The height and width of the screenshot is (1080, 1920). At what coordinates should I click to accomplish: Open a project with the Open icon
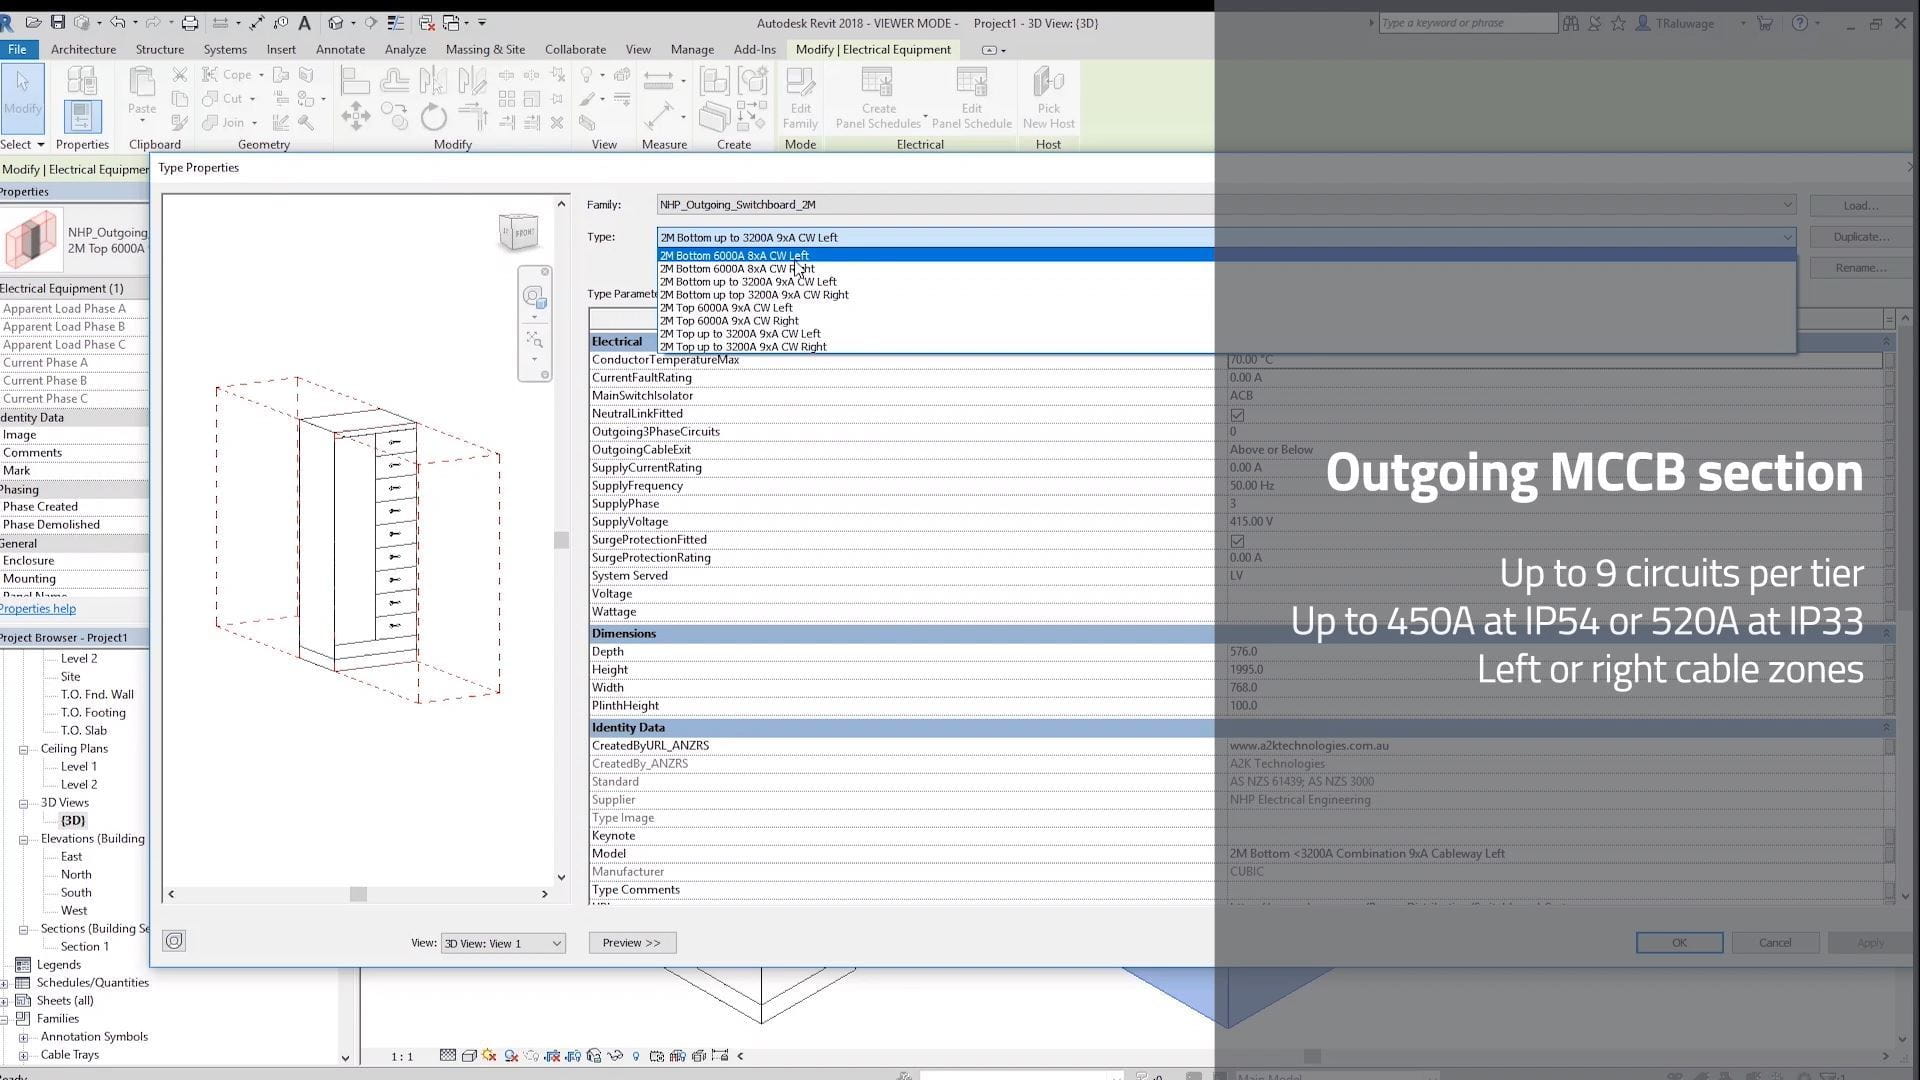(34, 22)
